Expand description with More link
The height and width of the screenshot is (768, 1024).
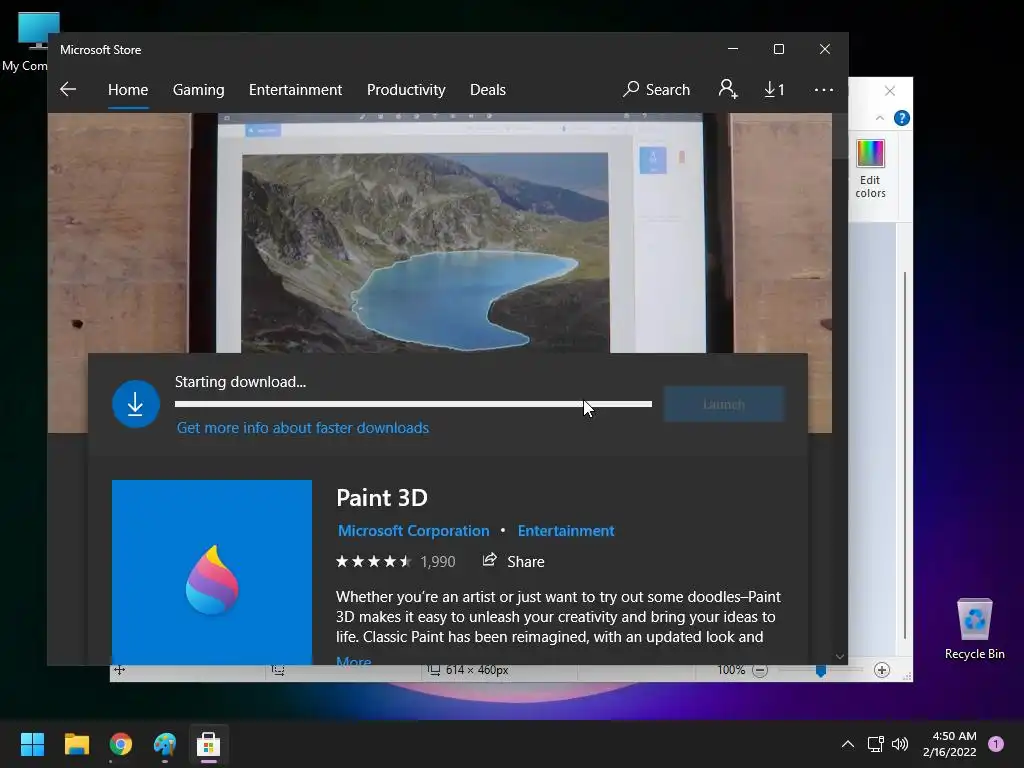point(353,660)
